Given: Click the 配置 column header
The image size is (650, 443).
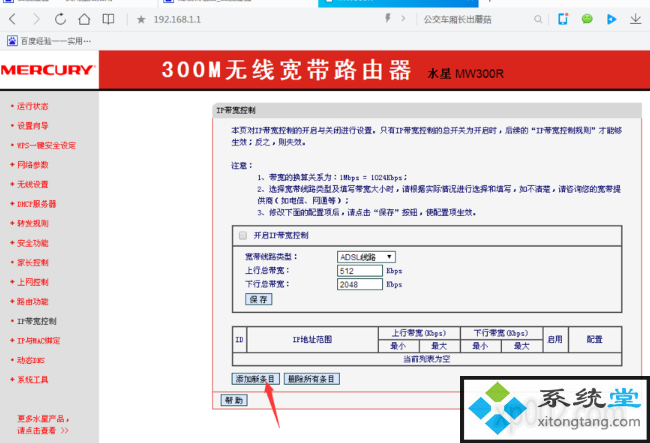Looking at the screenshot, I should click(594, 339).
